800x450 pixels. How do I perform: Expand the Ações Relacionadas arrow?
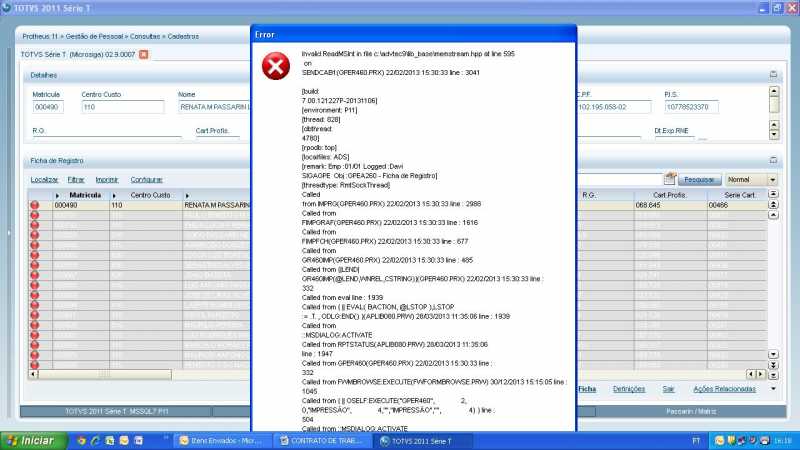tap(773, 389)
